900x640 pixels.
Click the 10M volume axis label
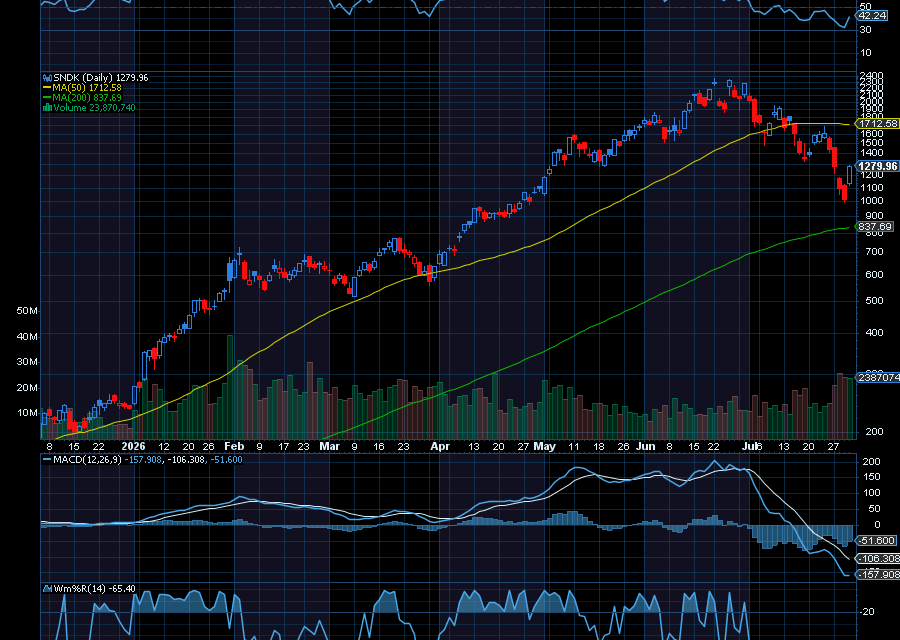27,413
